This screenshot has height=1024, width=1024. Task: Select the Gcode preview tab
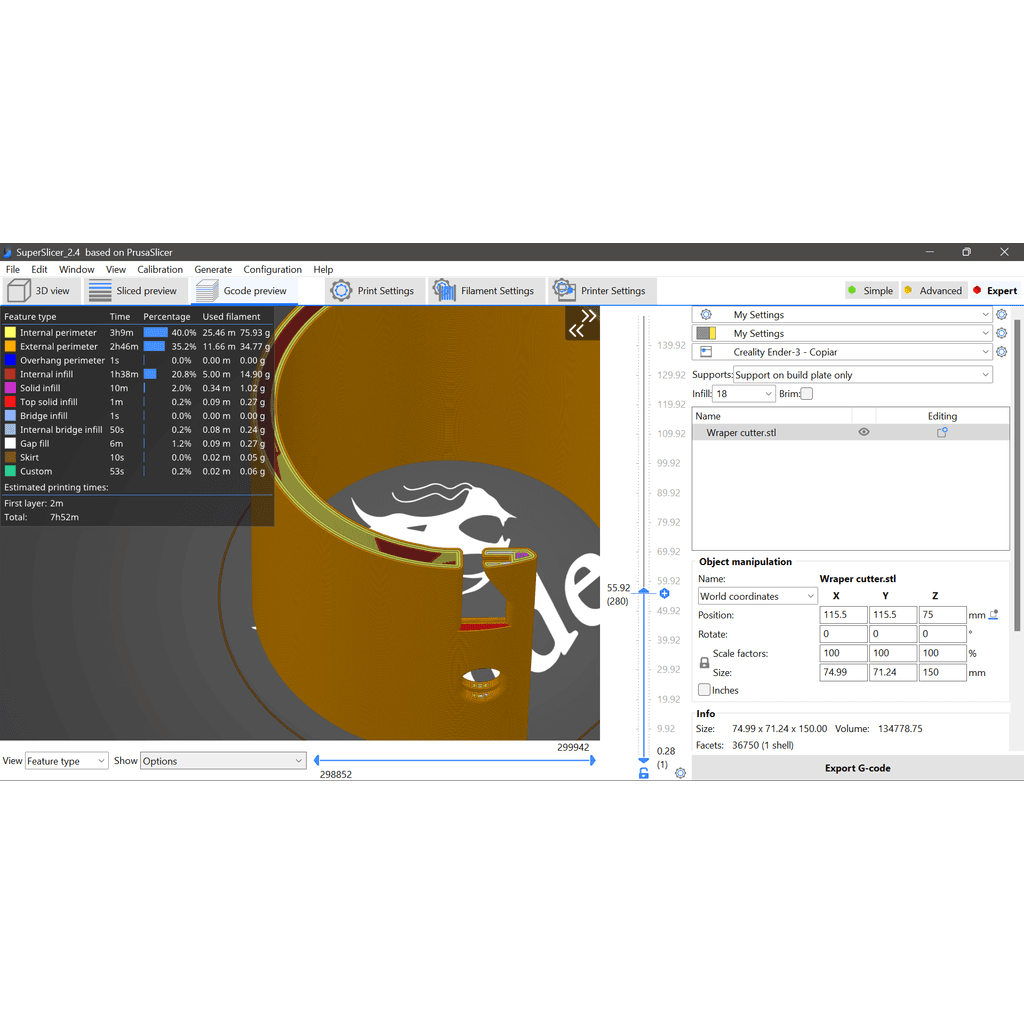244,291
